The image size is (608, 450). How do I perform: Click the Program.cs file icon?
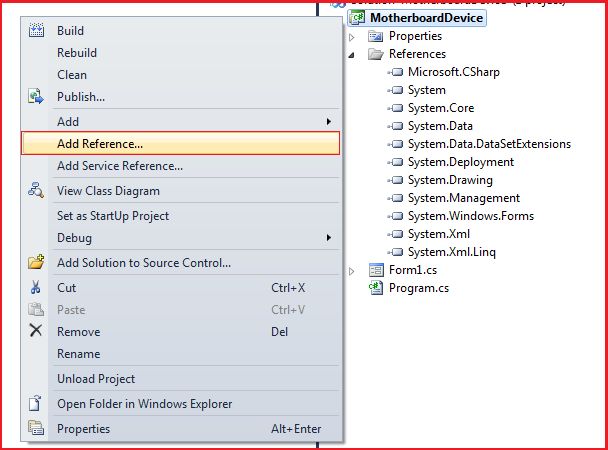(376, 288)
